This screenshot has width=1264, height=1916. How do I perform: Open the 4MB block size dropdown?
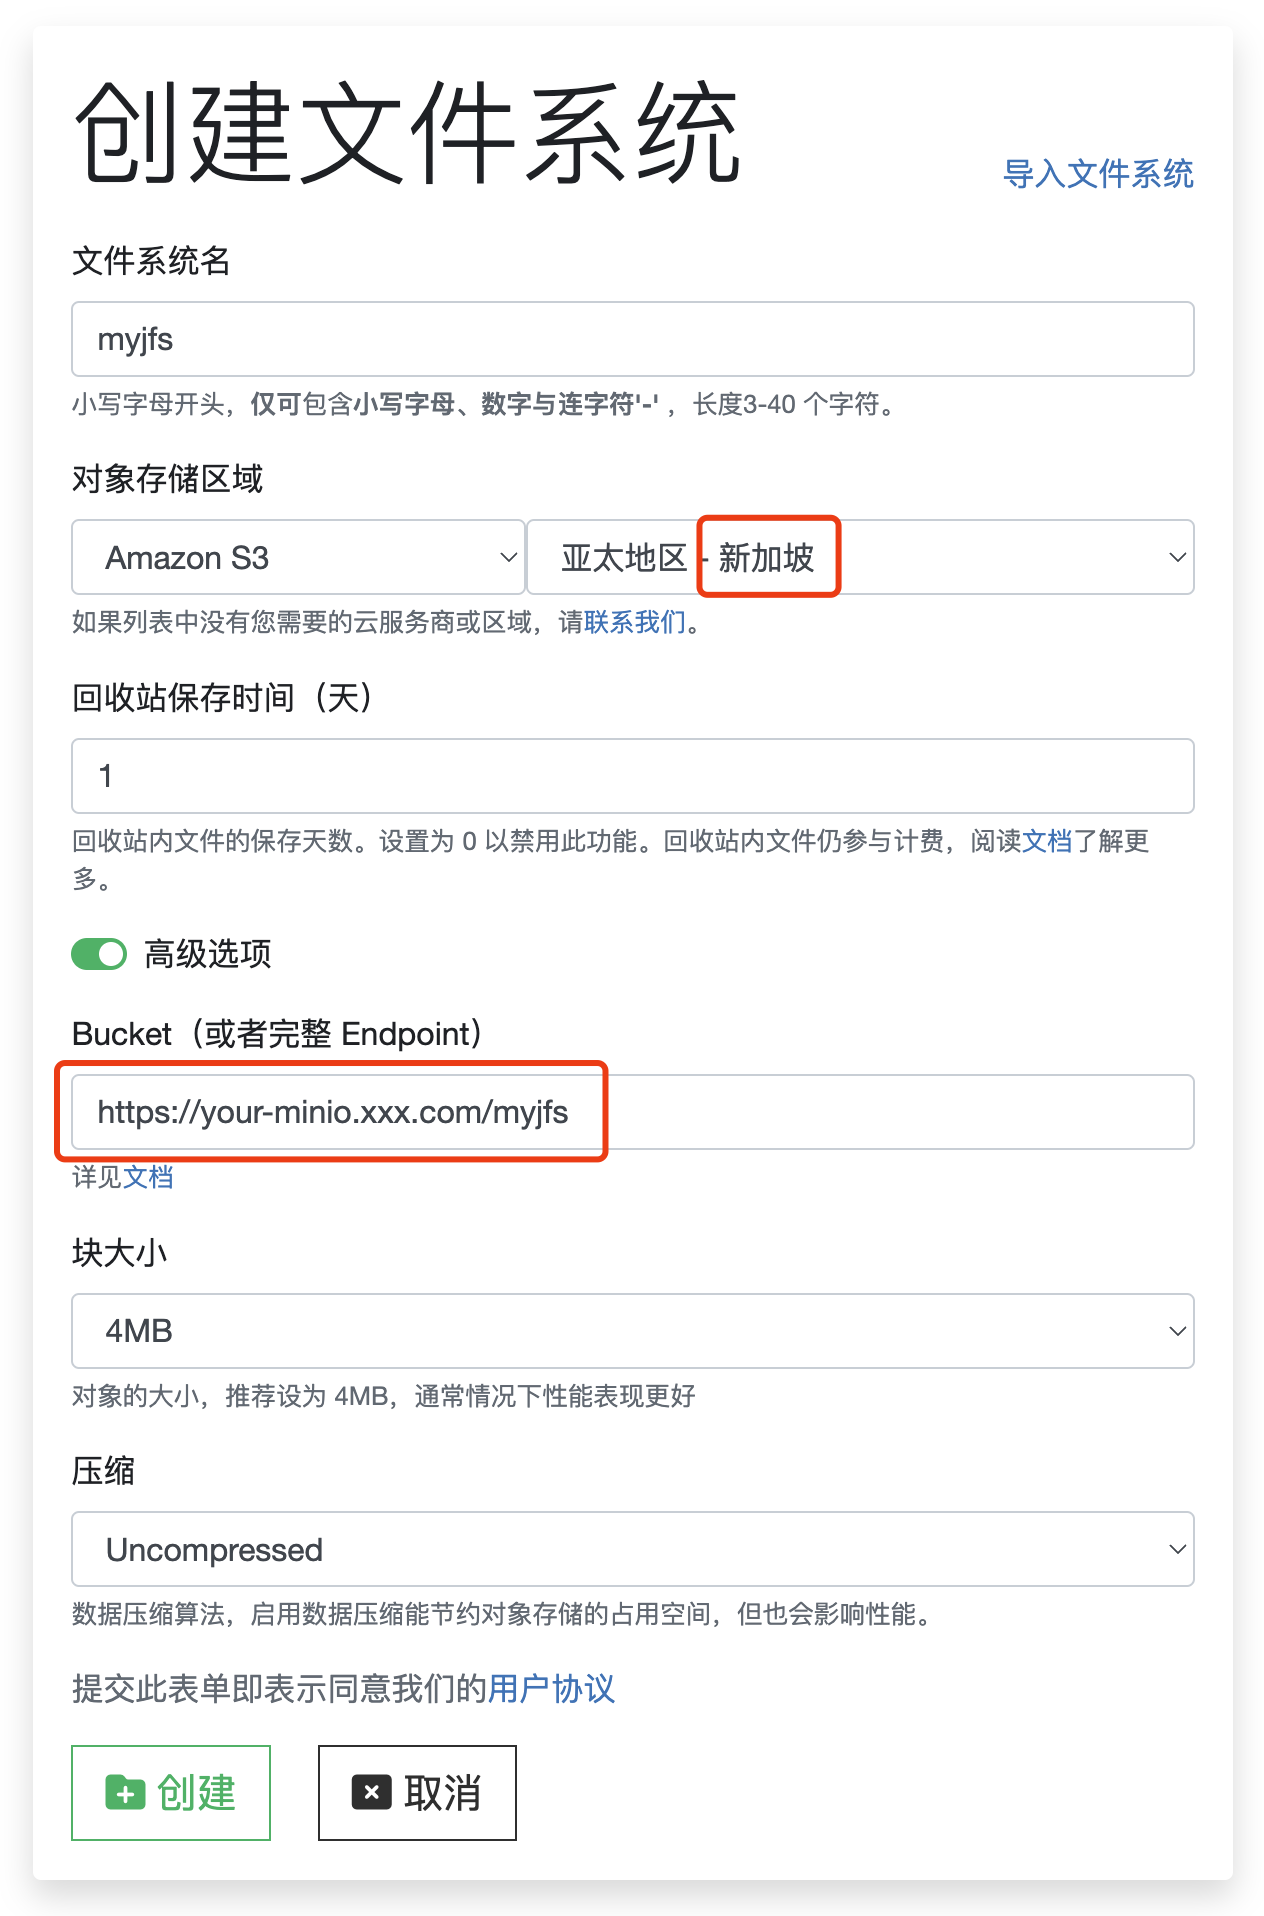click(x=632, y=1331)
